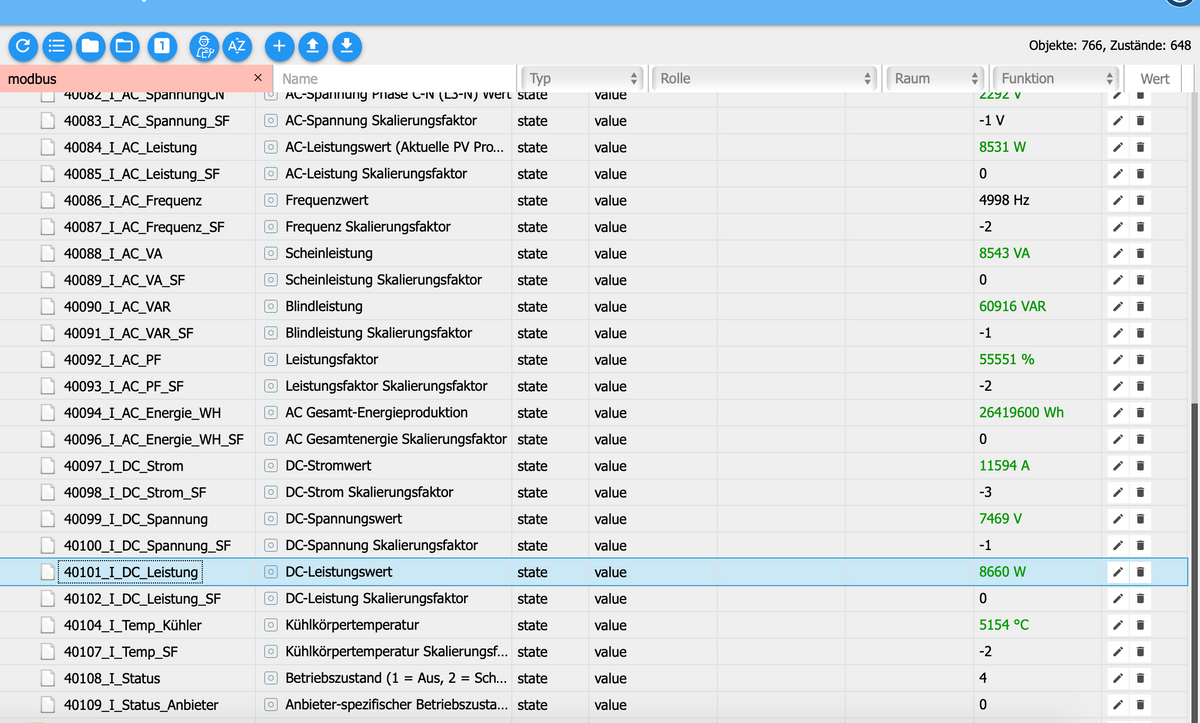Open the Typ filter dropdown

581,78
